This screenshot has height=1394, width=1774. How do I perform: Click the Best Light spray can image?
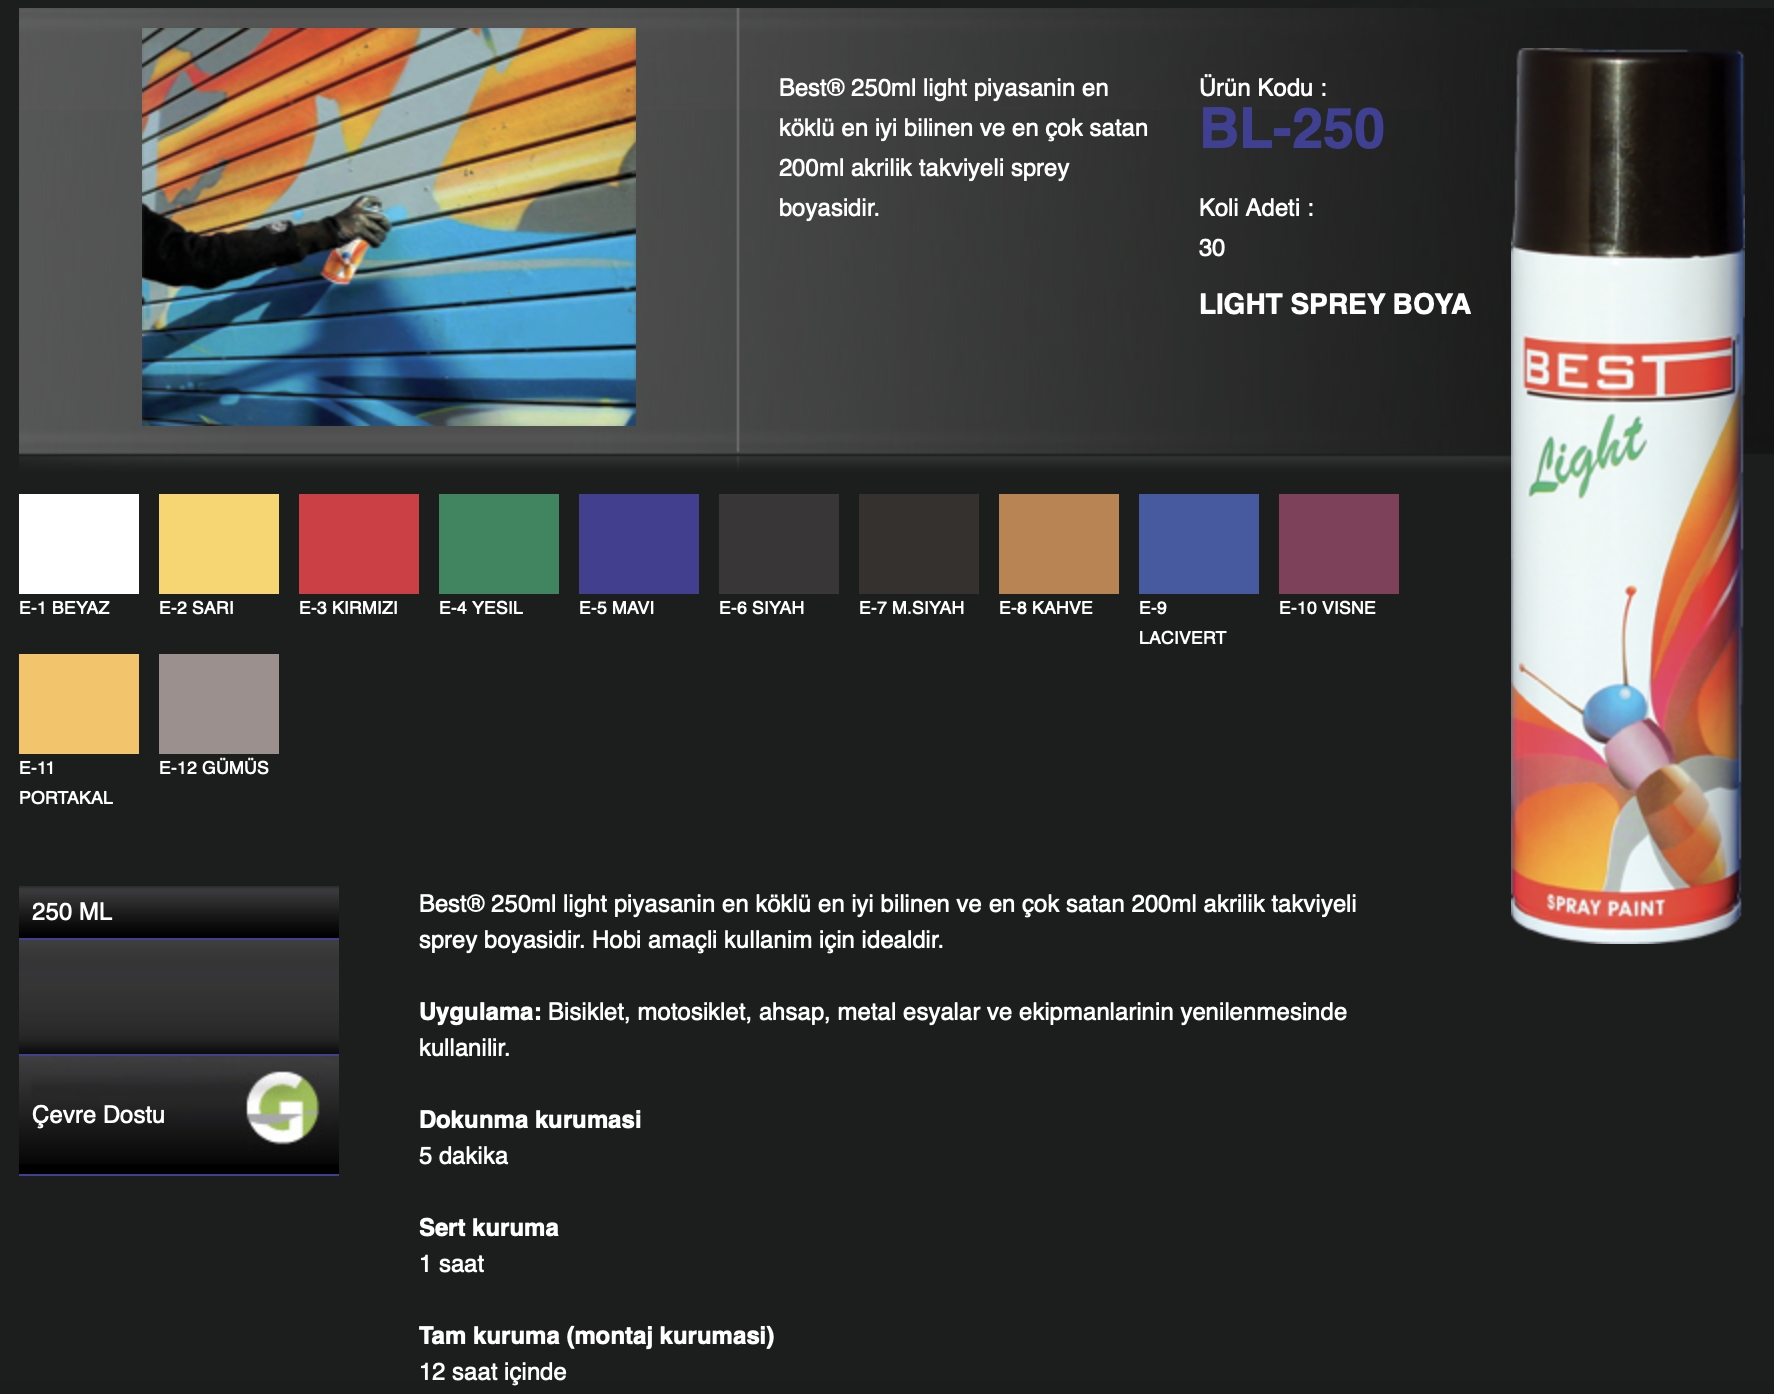1627,495
